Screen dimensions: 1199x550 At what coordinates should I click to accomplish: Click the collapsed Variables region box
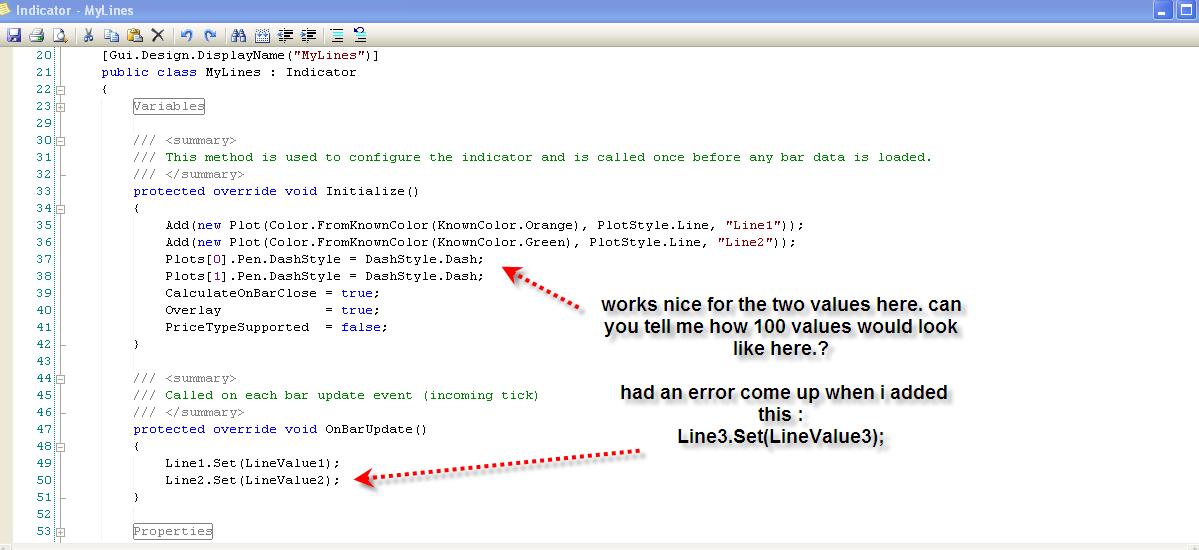click(169, 106)
